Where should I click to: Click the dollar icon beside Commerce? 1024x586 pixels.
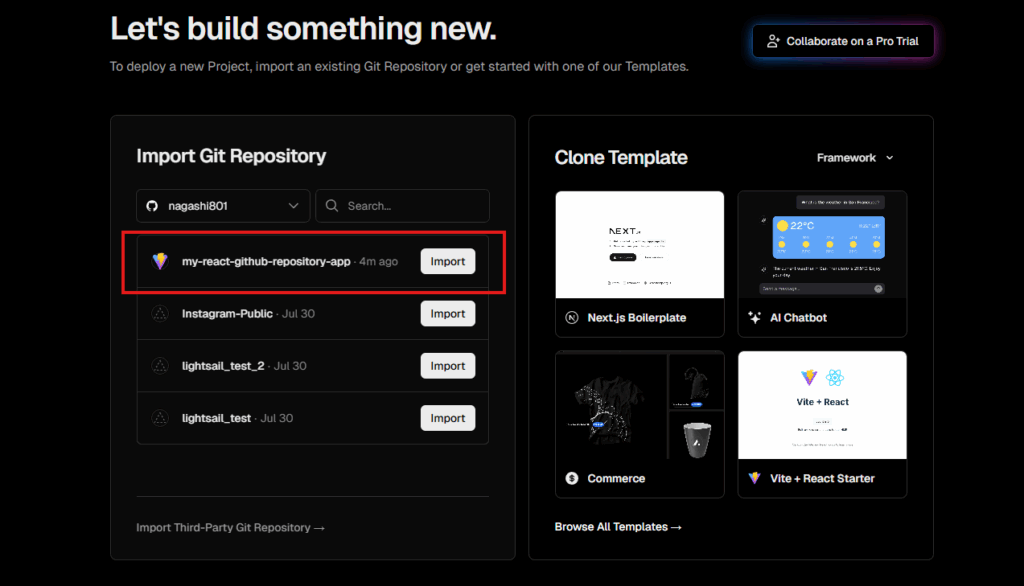572,478
